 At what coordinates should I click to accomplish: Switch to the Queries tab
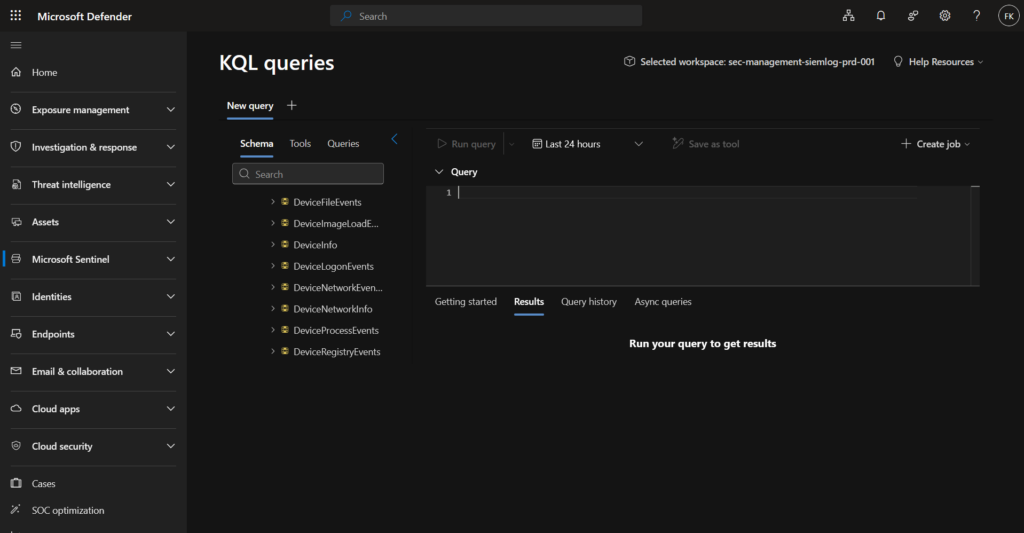[343, 144]
